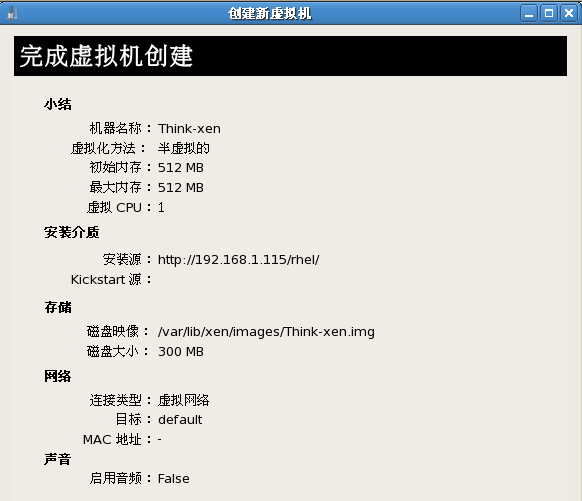
Task: Click the 启用音频 False value
Action: click(x=174, y=479)
